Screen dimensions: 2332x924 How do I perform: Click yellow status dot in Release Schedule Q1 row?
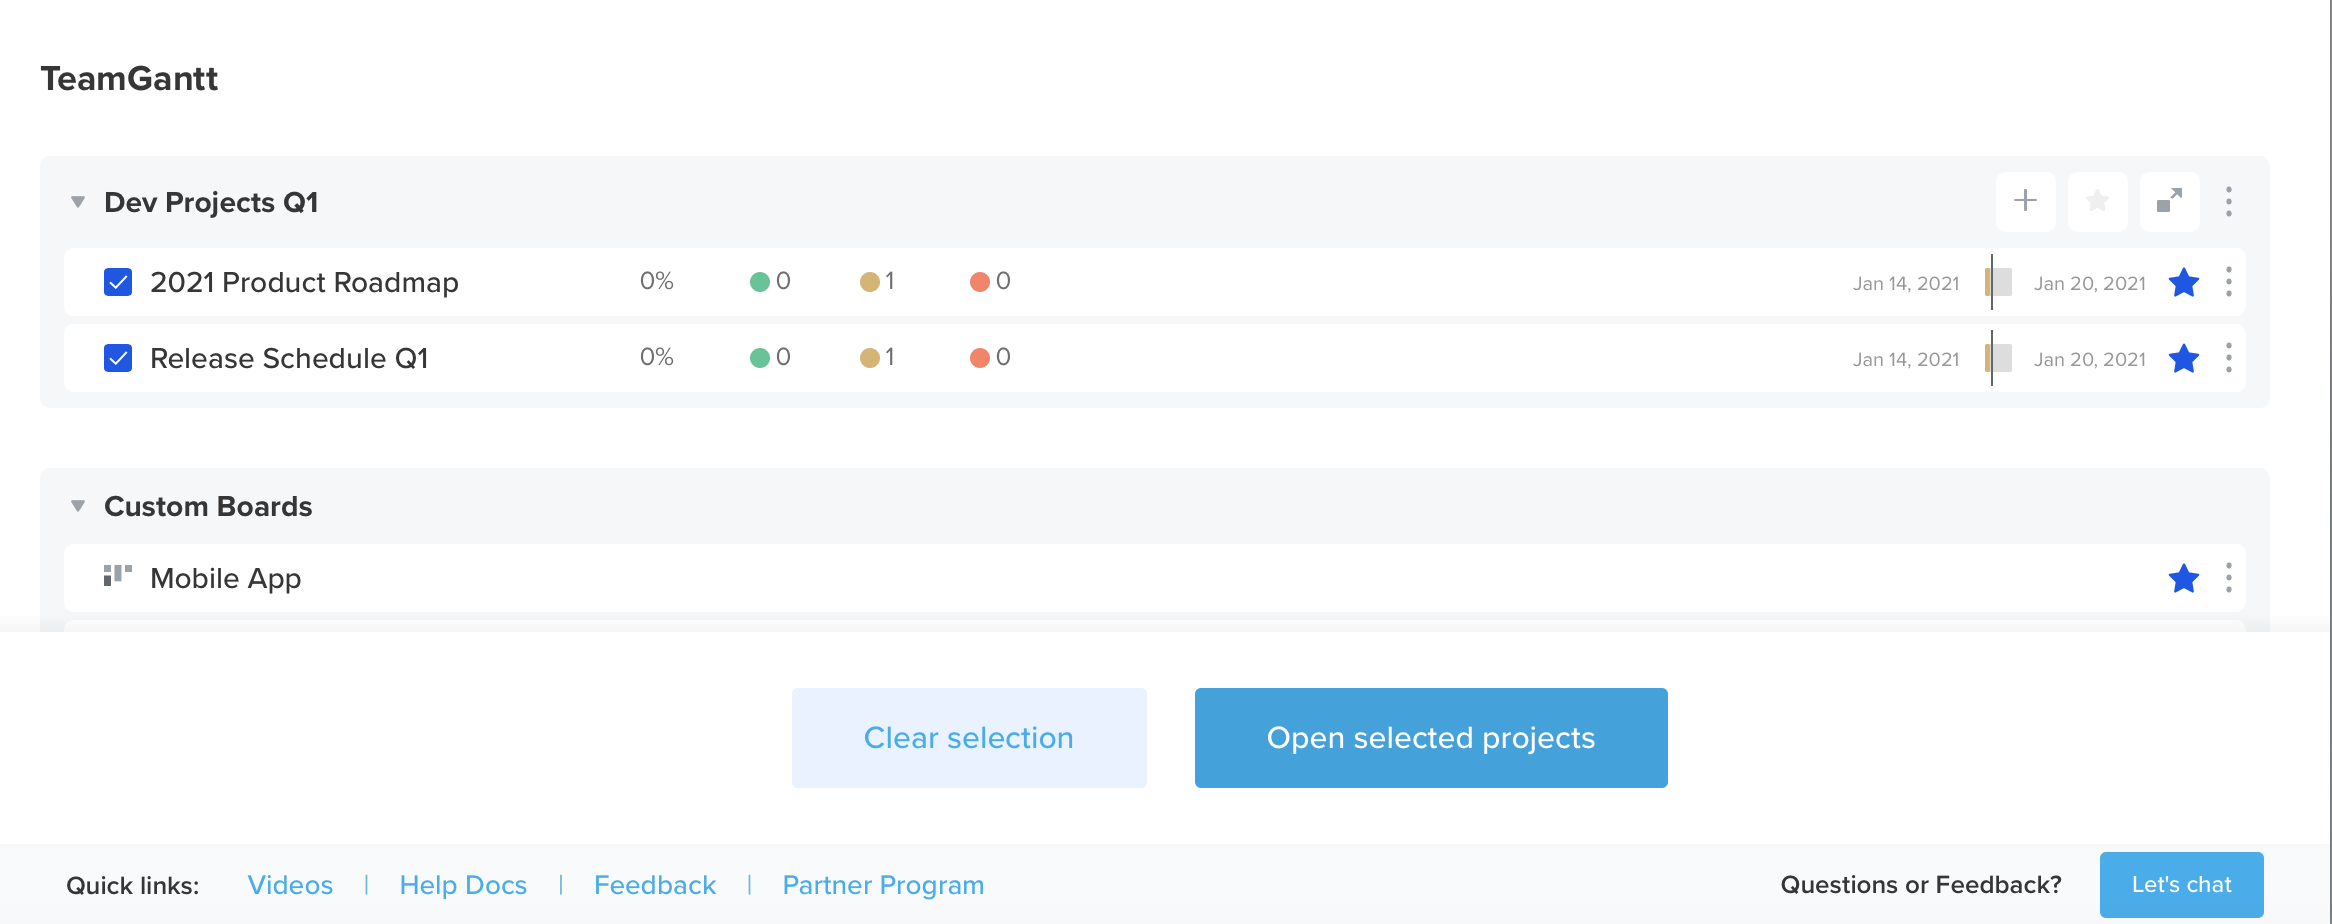coord(869,358)
